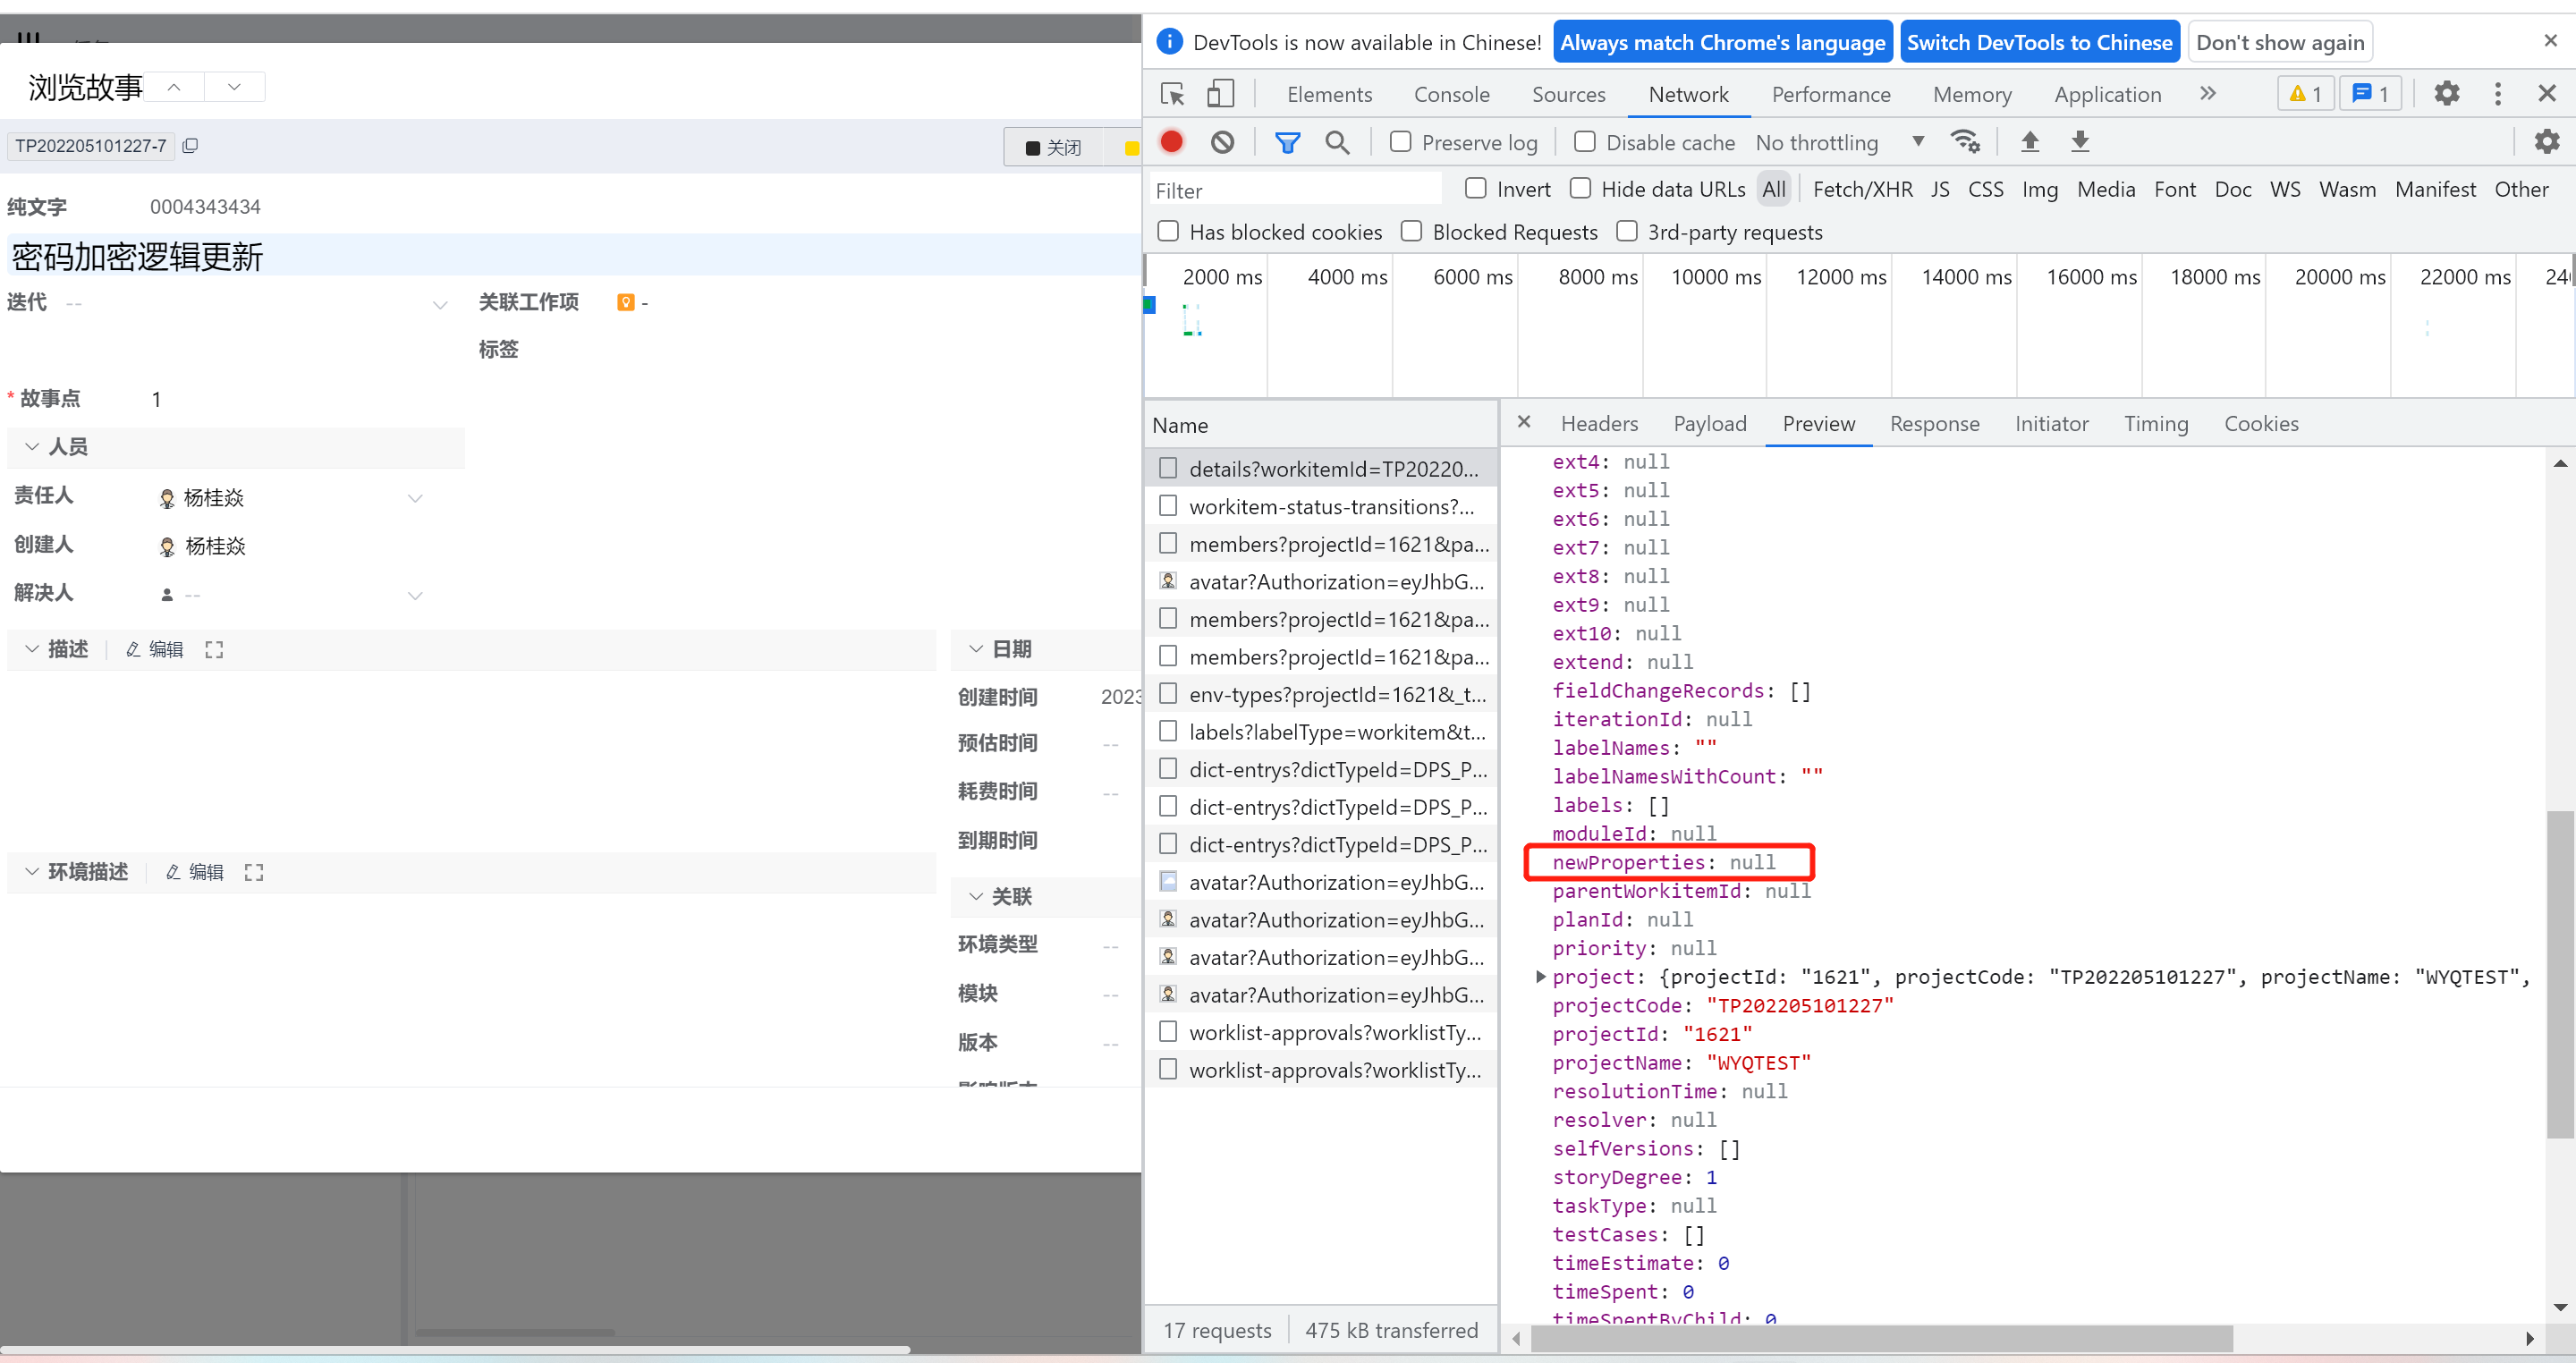2576x1363 pixels.
Task: Click the record network log icon
Action: (x=1171, y=142)
